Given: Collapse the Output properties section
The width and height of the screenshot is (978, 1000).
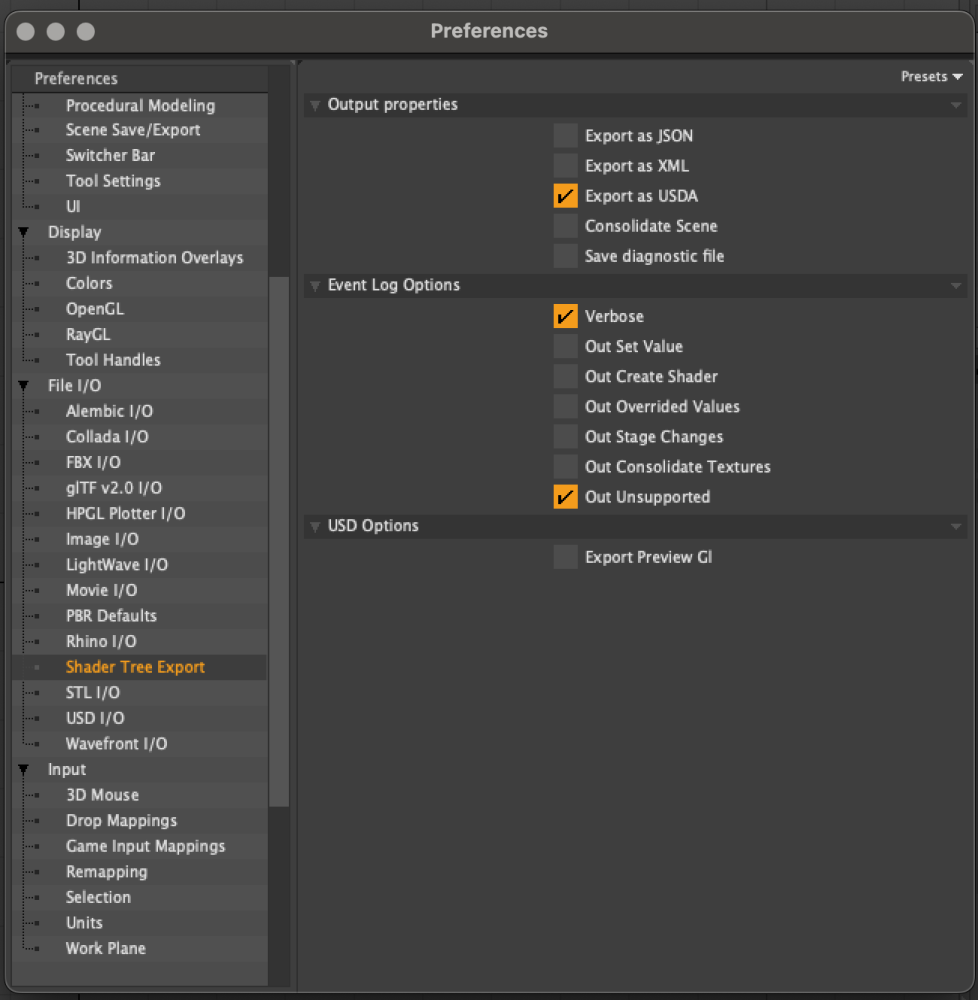Looking at the screenshot, I should 316,105.
